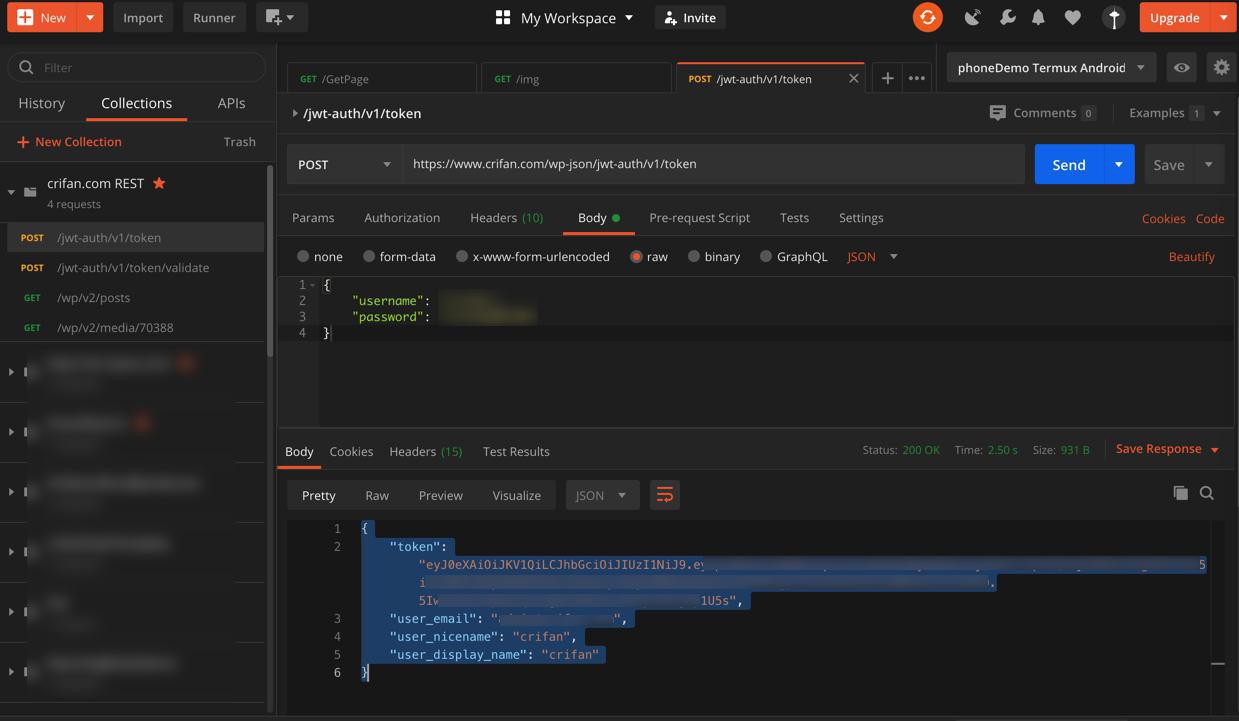This screenshot has height=721, width=1239.
Task: Switch to the GET /GetPage tab
Action: [382, 78]
